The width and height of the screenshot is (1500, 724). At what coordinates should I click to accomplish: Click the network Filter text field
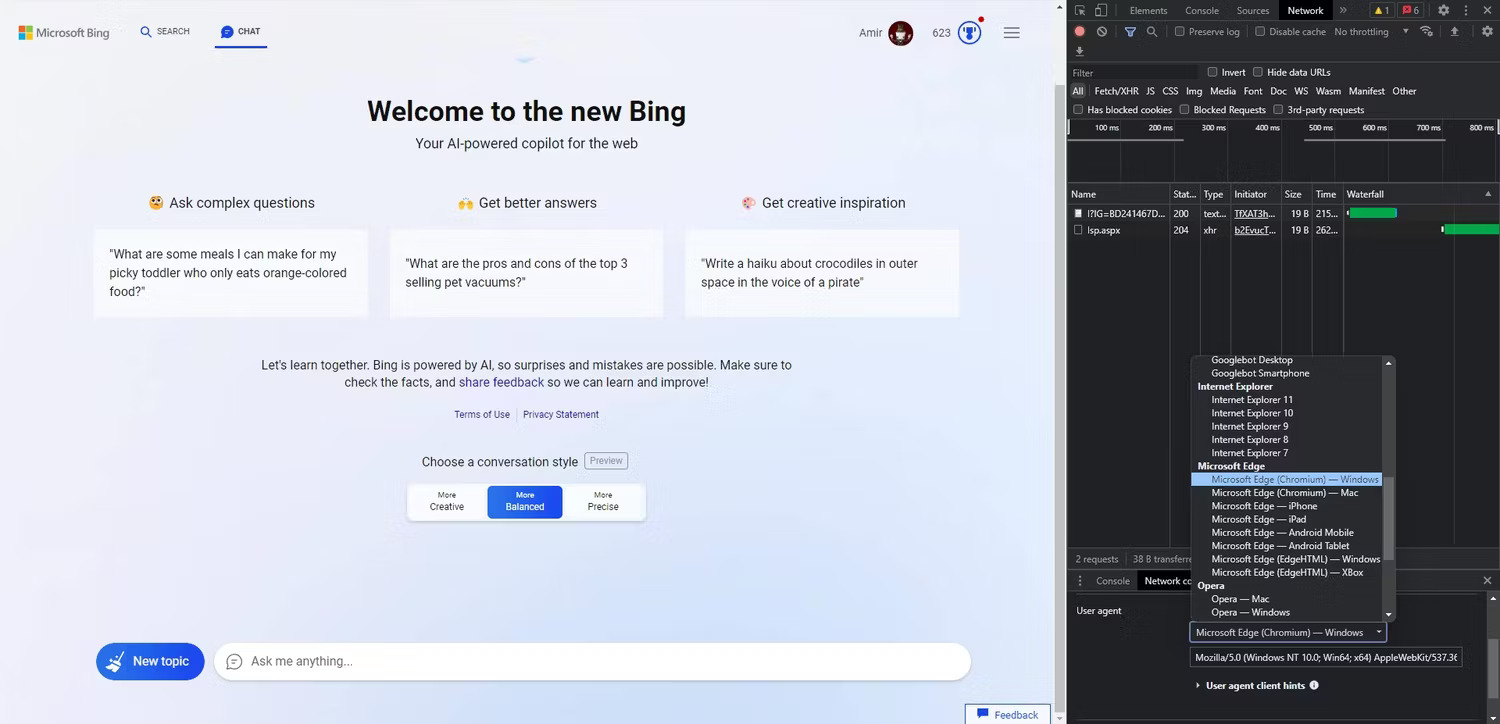coord(1133,72)
